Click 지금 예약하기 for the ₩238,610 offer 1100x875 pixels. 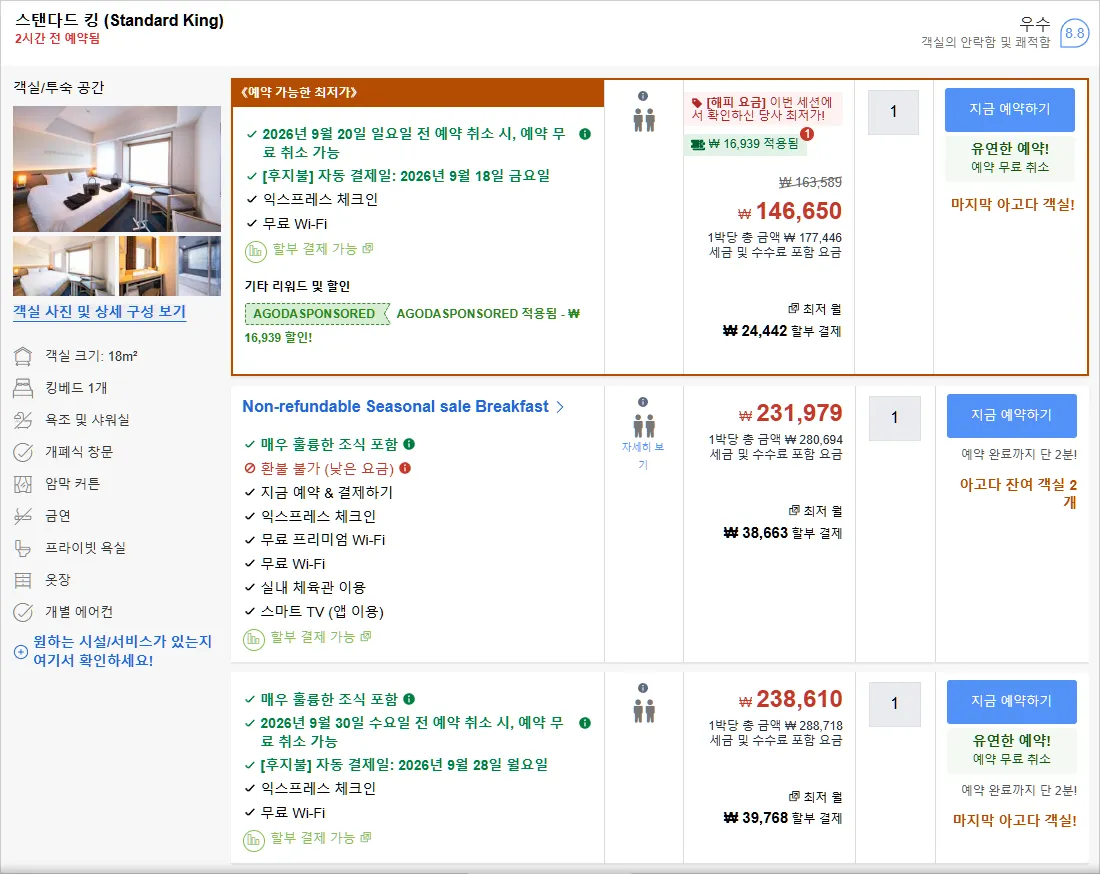tap(1011, 702)
